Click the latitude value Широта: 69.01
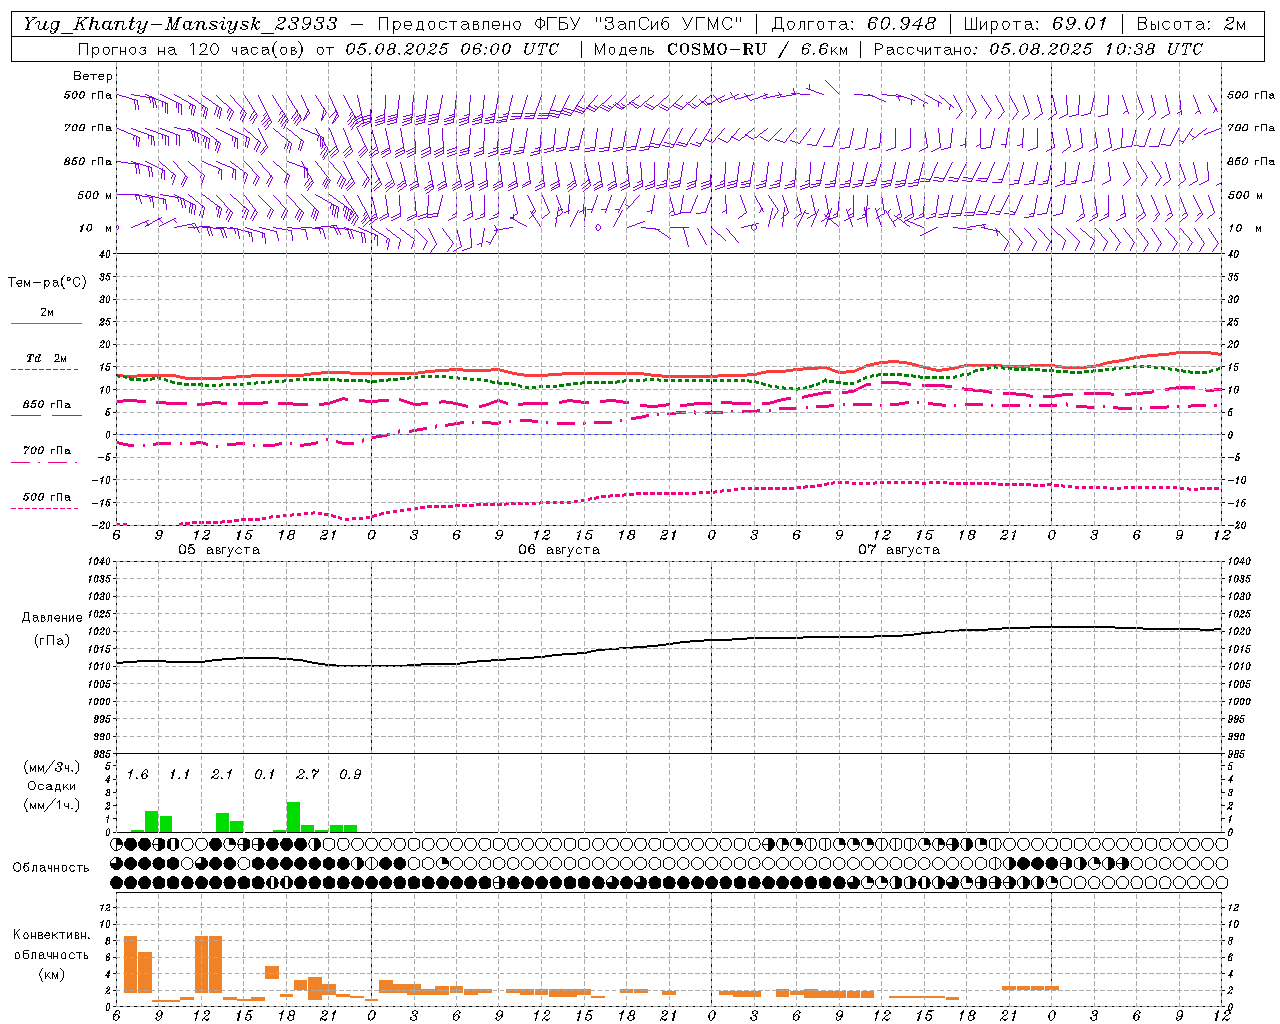Image resolution: width=1280 pixels, height=1024 pixels. tap(1035, 24)
